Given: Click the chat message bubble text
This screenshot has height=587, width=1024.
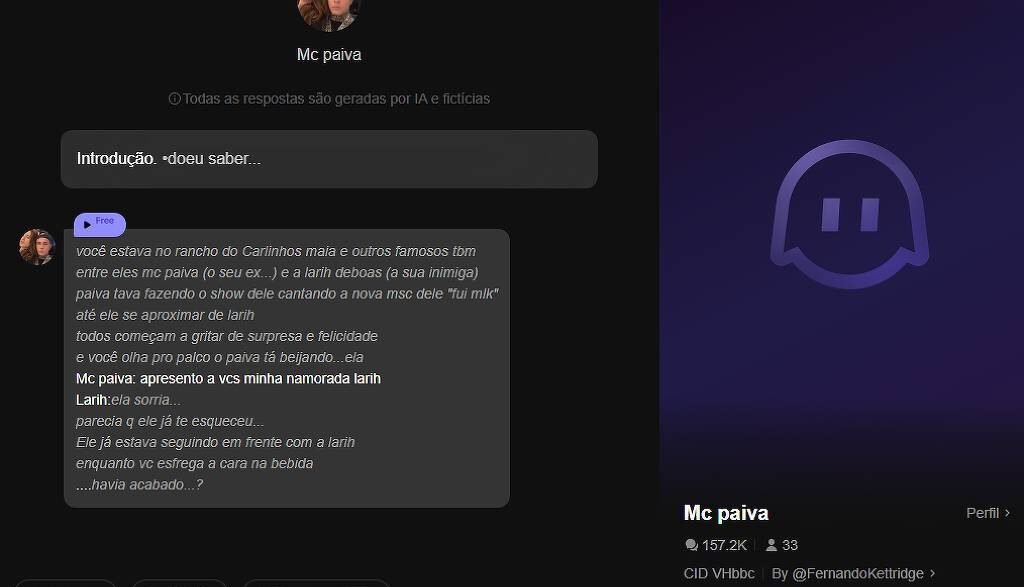Looking at the screenshot, I should coord(287,368).
